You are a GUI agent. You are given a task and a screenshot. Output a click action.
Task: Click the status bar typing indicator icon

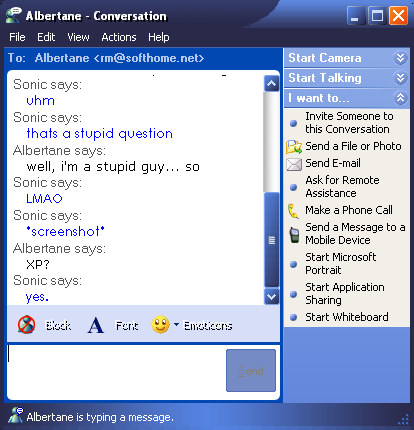tap(16, 415)
